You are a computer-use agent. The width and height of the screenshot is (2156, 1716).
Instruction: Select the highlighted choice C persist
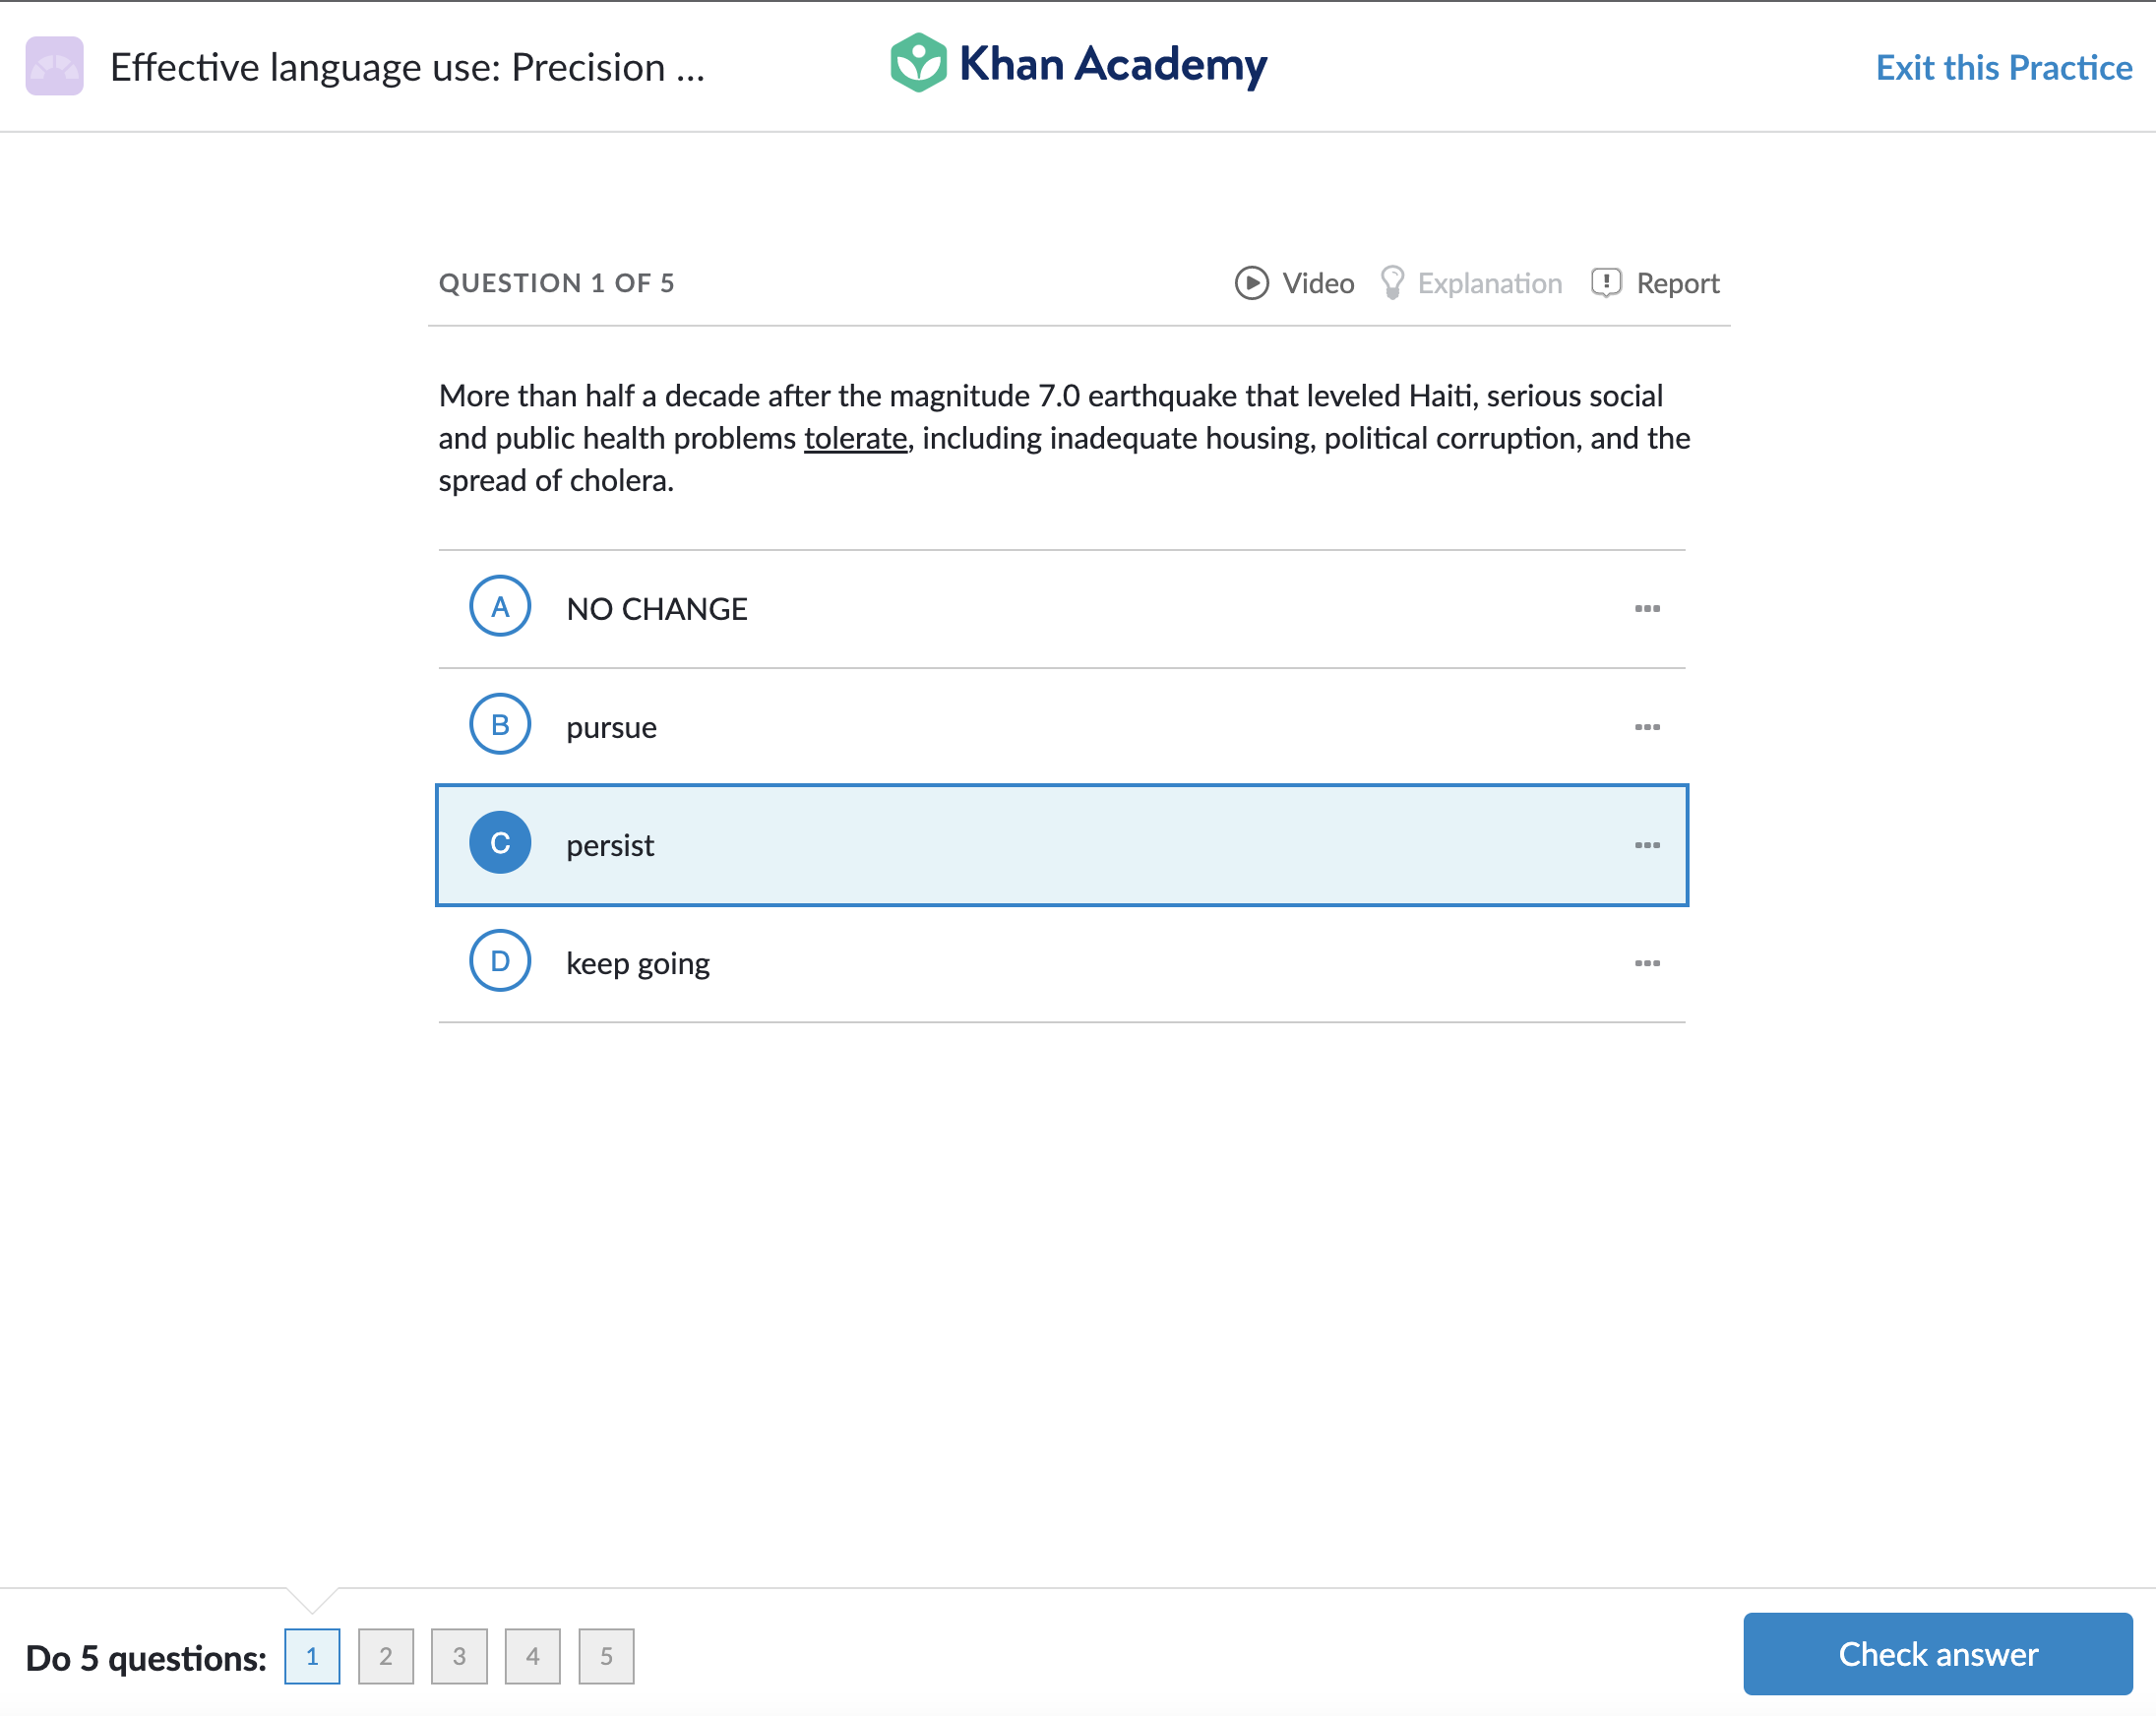[x=610, y=845]
